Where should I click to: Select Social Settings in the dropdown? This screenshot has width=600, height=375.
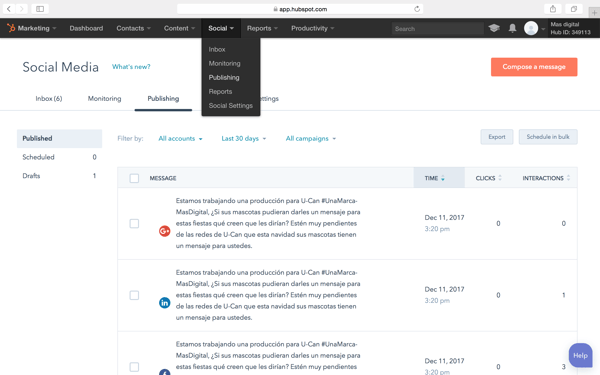[231, 106]
